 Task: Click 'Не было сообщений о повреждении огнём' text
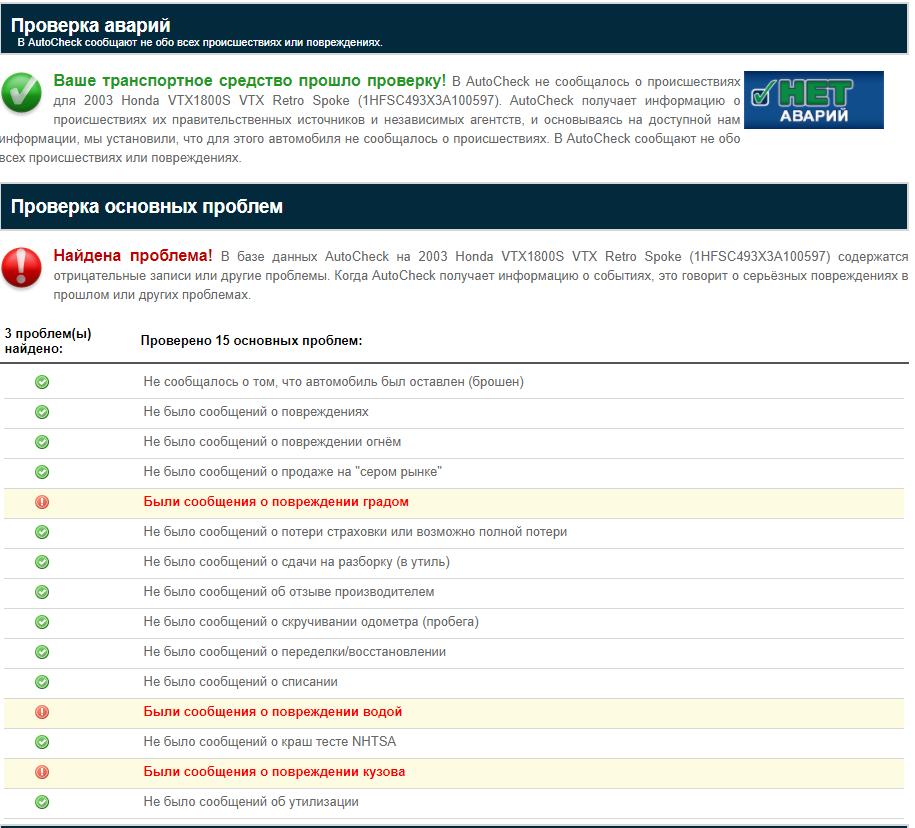click(x=272, y=442)
